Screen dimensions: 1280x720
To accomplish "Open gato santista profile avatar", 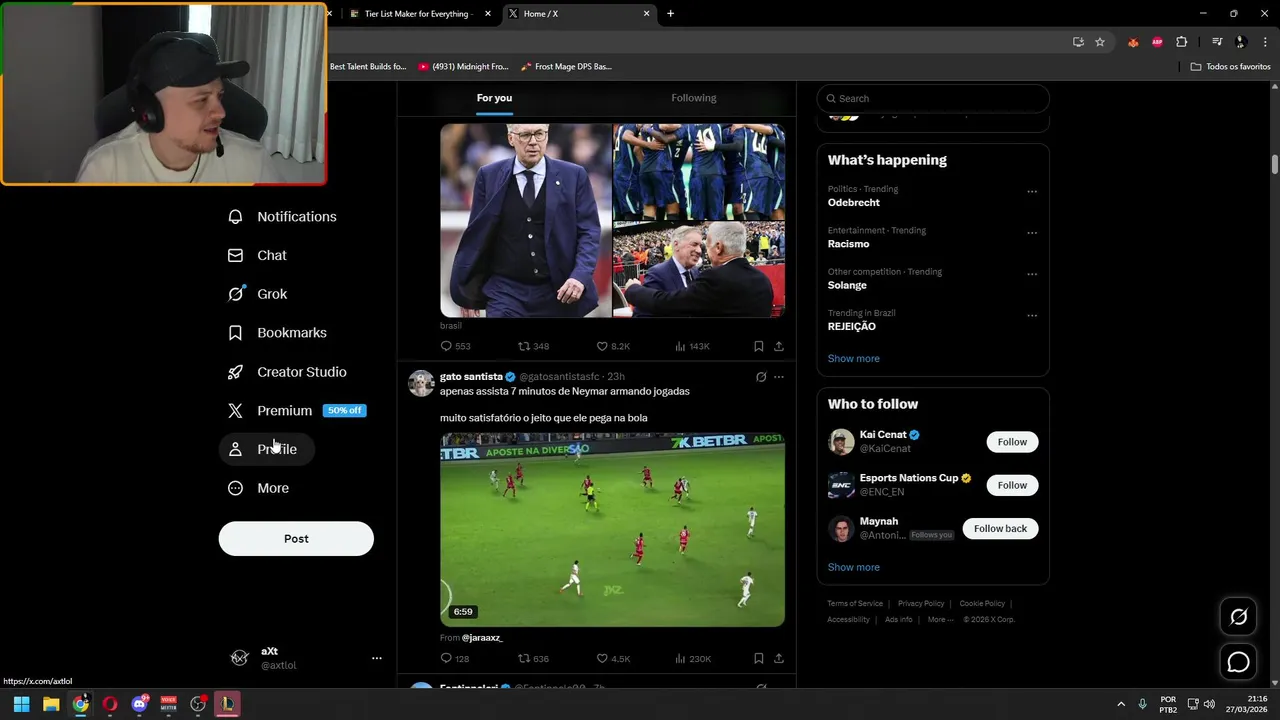I will pos(421,383).
